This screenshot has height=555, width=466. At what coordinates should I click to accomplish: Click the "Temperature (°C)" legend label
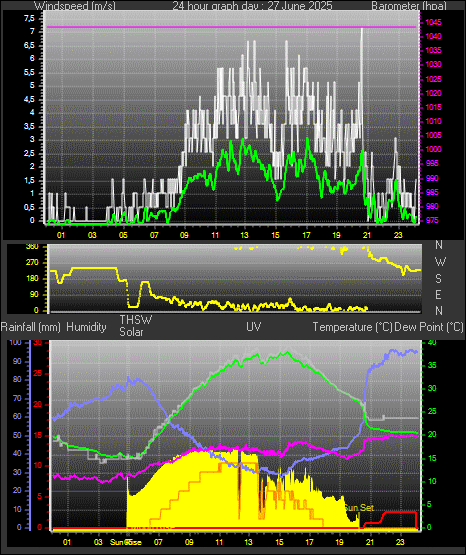(x=352, y=327)
